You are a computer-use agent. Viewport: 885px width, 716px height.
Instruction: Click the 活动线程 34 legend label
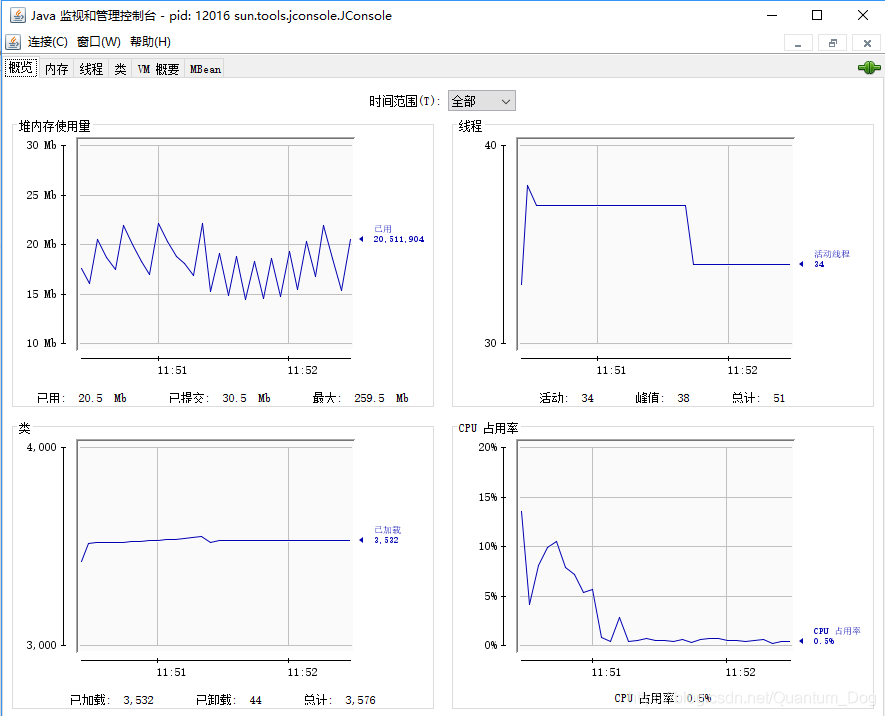[831, 259]
